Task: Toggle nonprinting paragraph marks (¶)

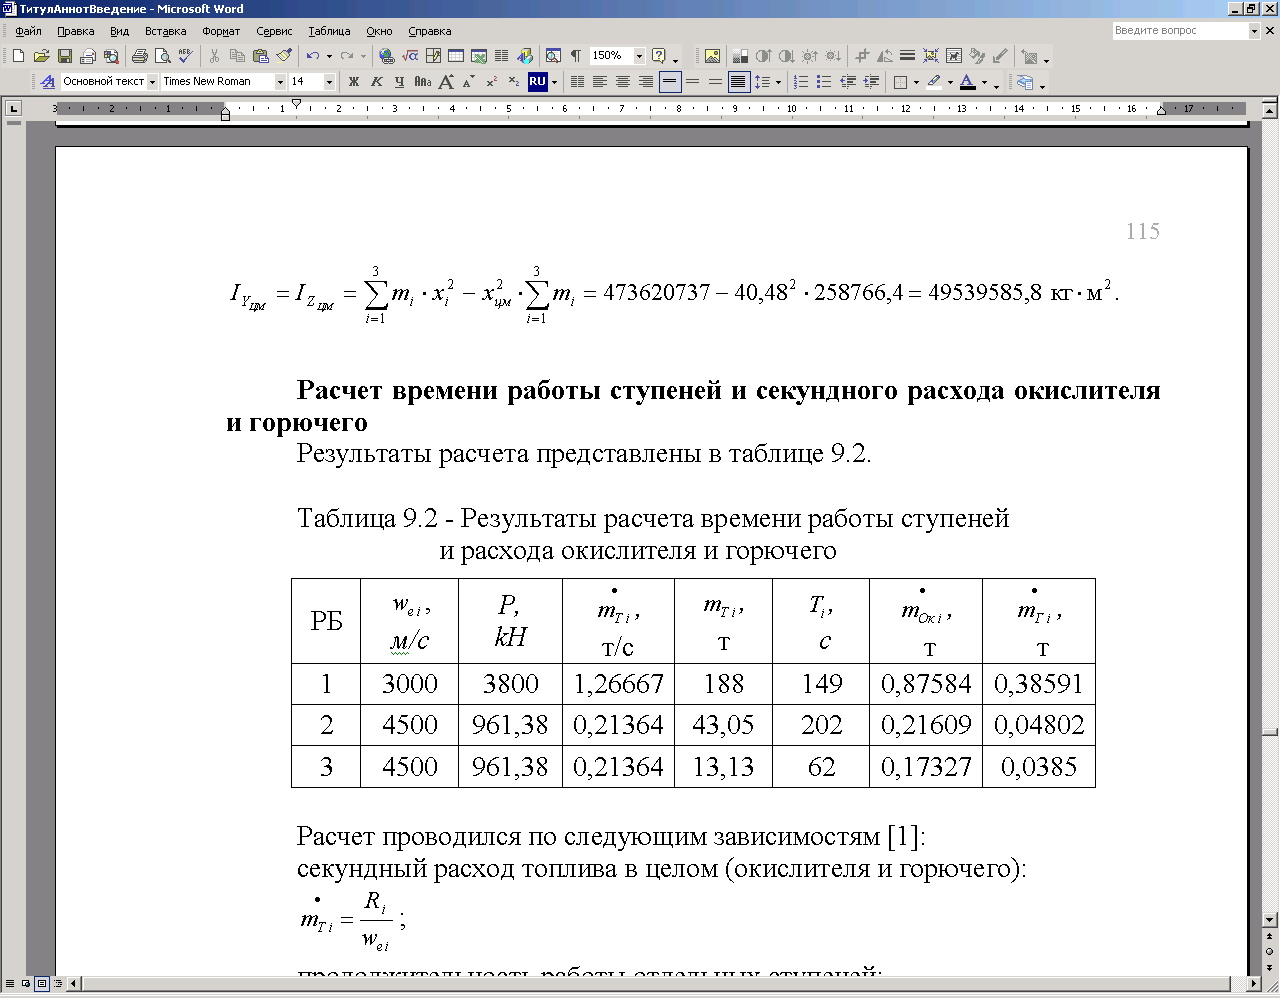Action: [x=576, y=56]
